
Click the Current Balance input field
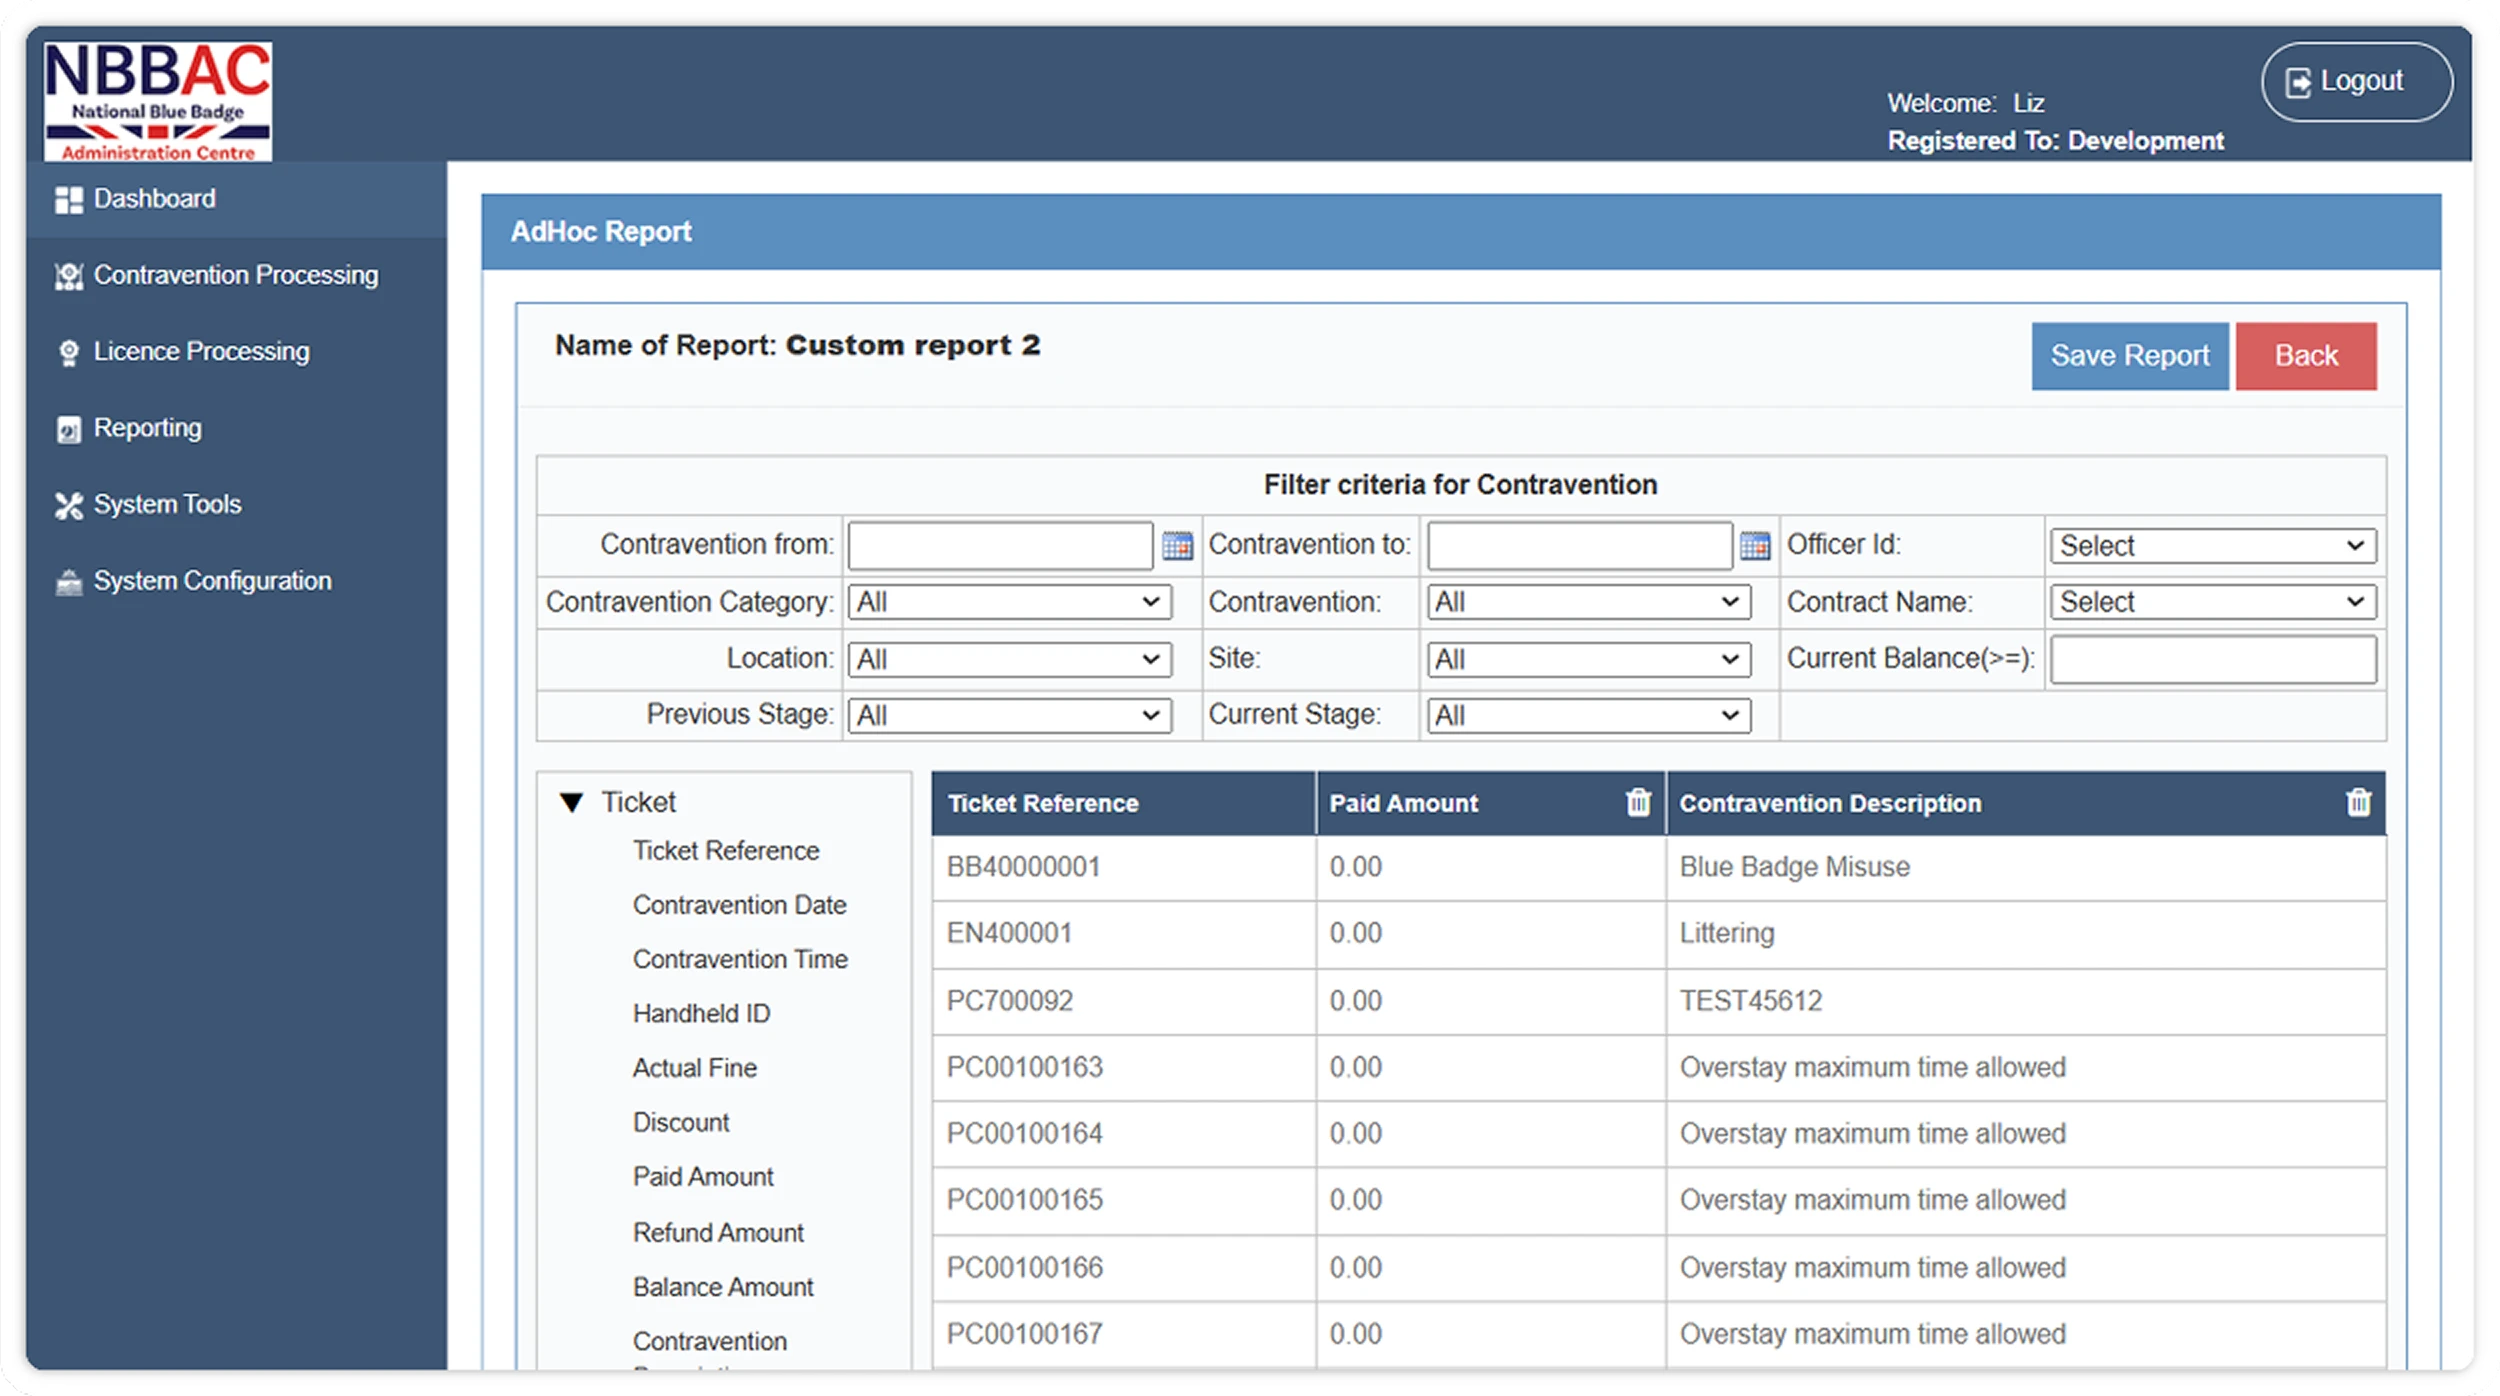(x=2212, y=660)
